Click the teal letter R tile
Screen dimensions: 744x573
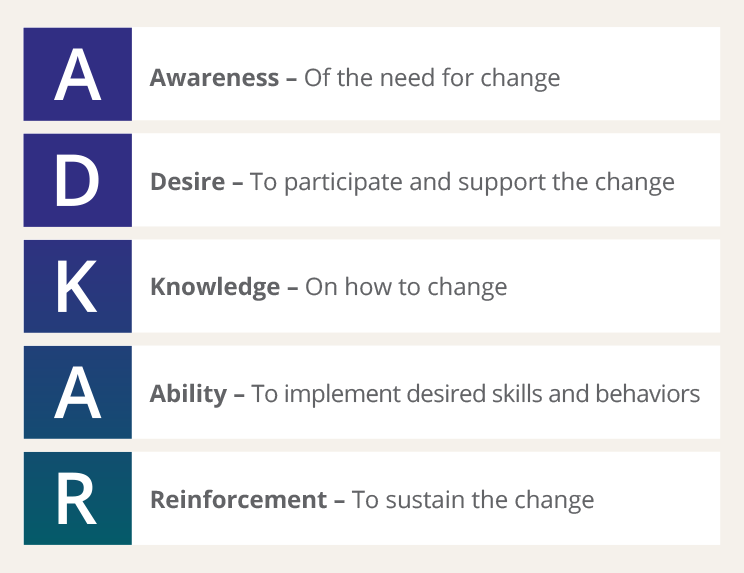[78, 498]
